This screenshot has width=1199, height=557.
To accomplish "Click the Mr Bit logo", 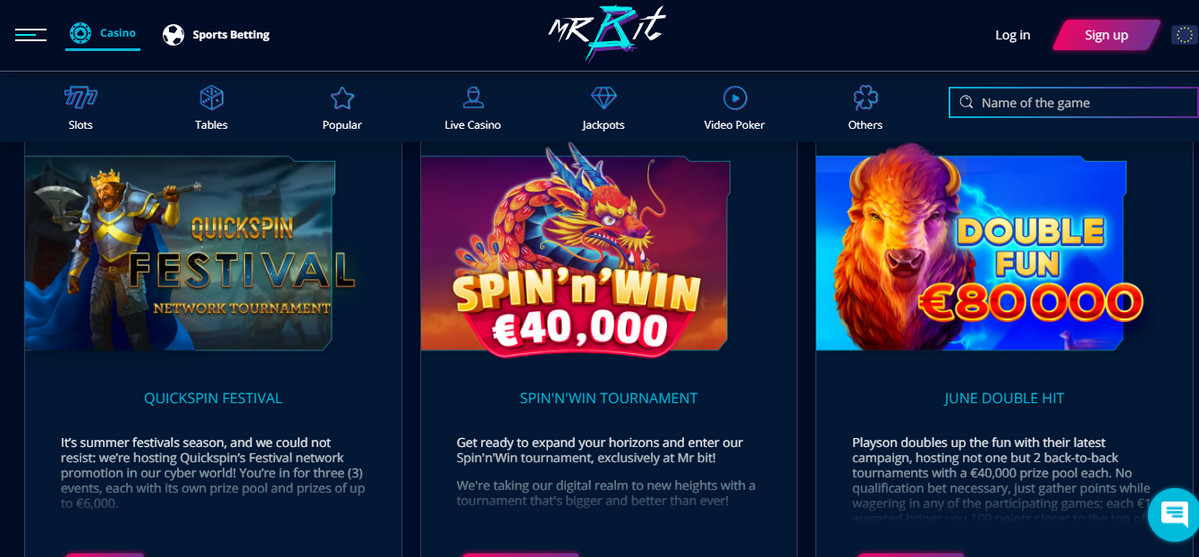I will [x=606, y=33].
